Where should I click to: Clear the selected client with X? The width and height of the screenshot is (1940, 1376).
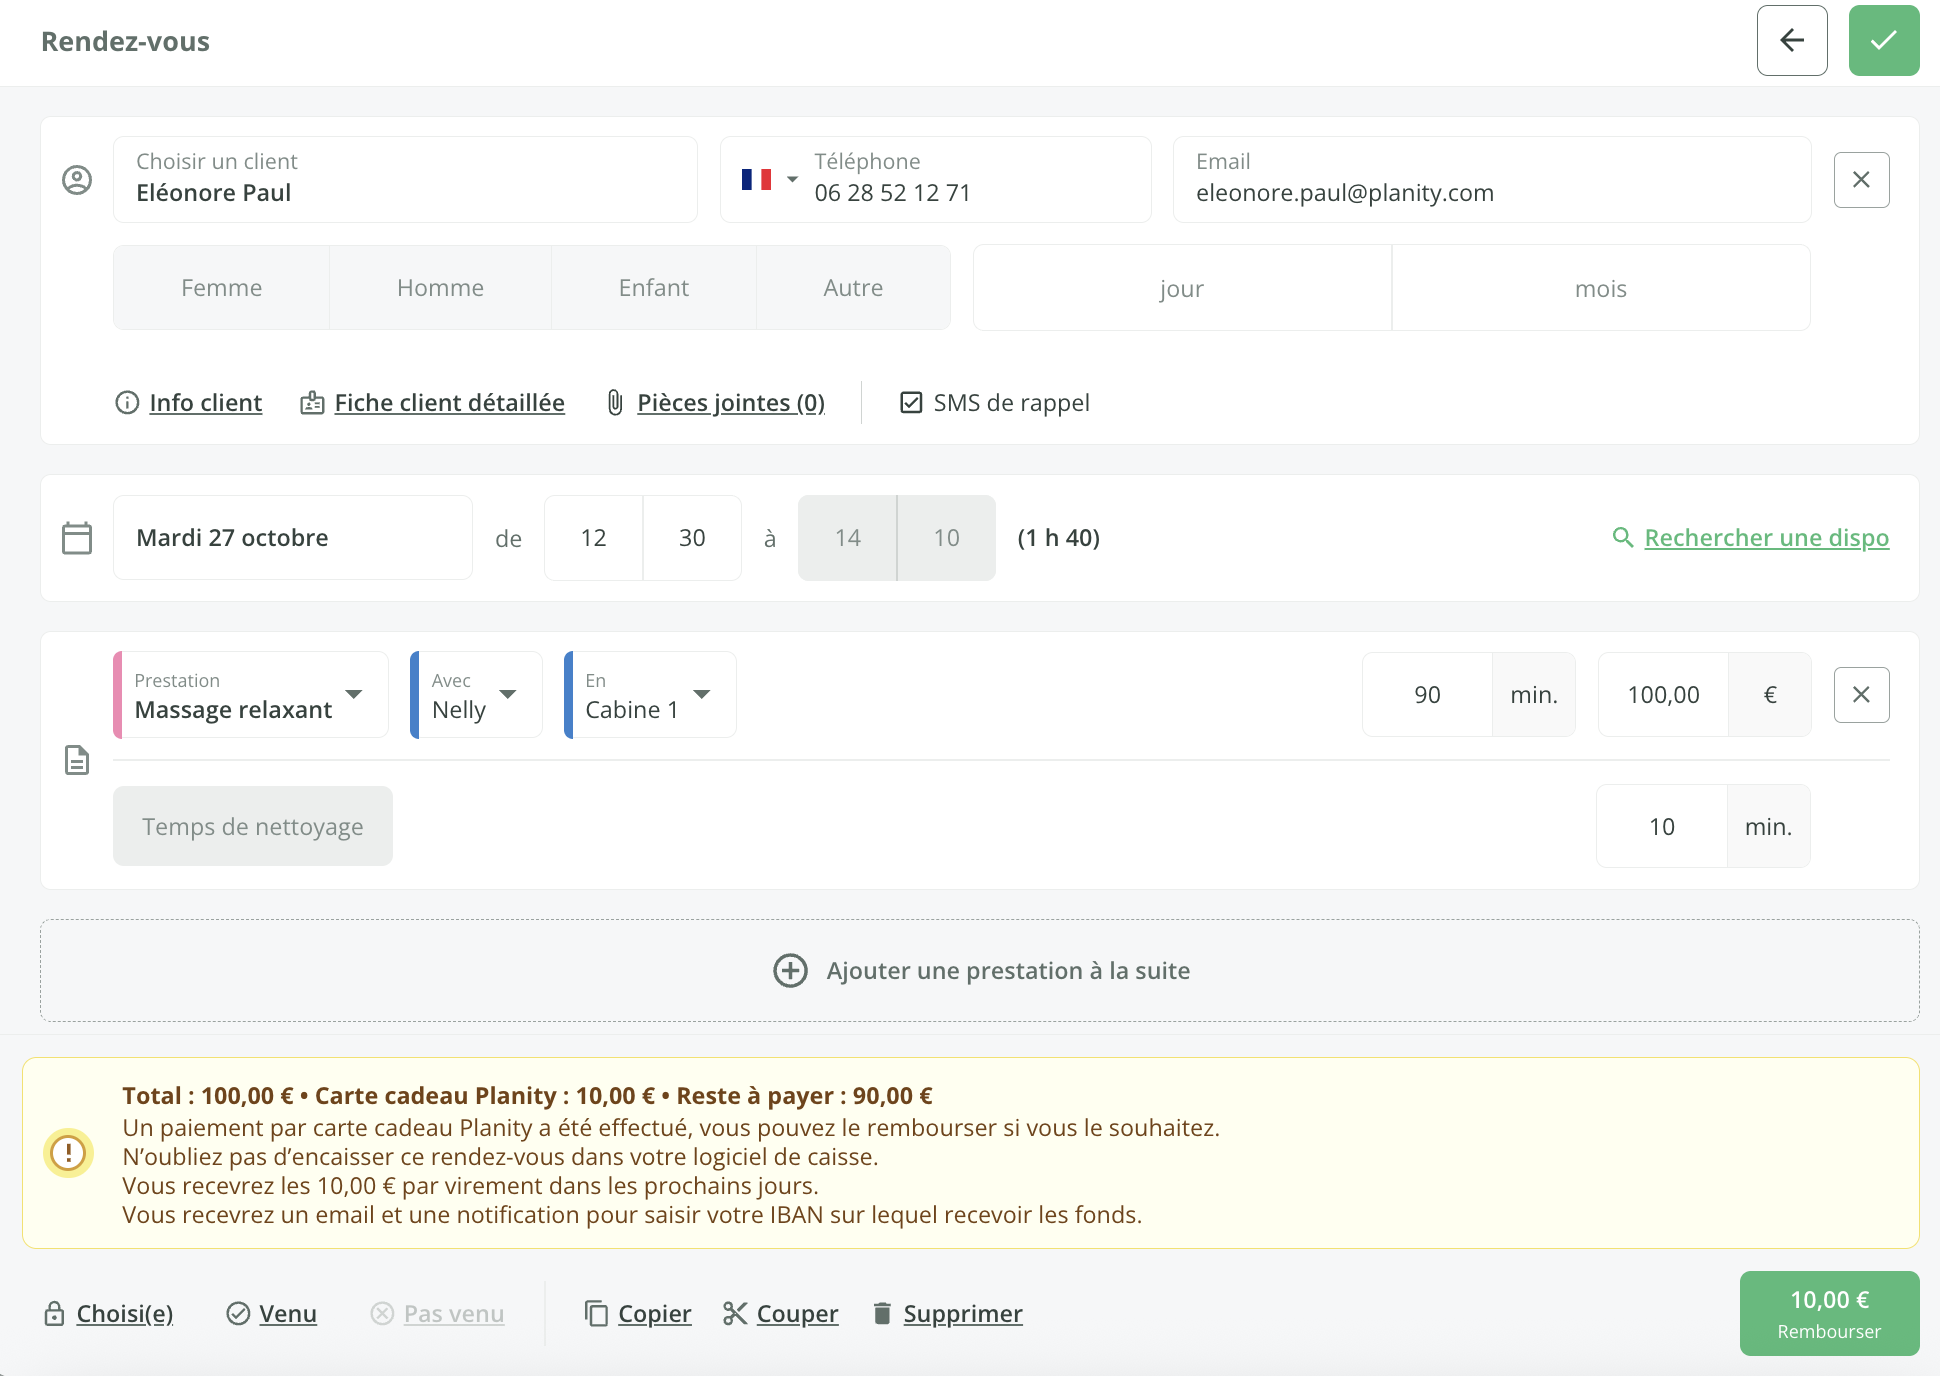point(1861,180)
